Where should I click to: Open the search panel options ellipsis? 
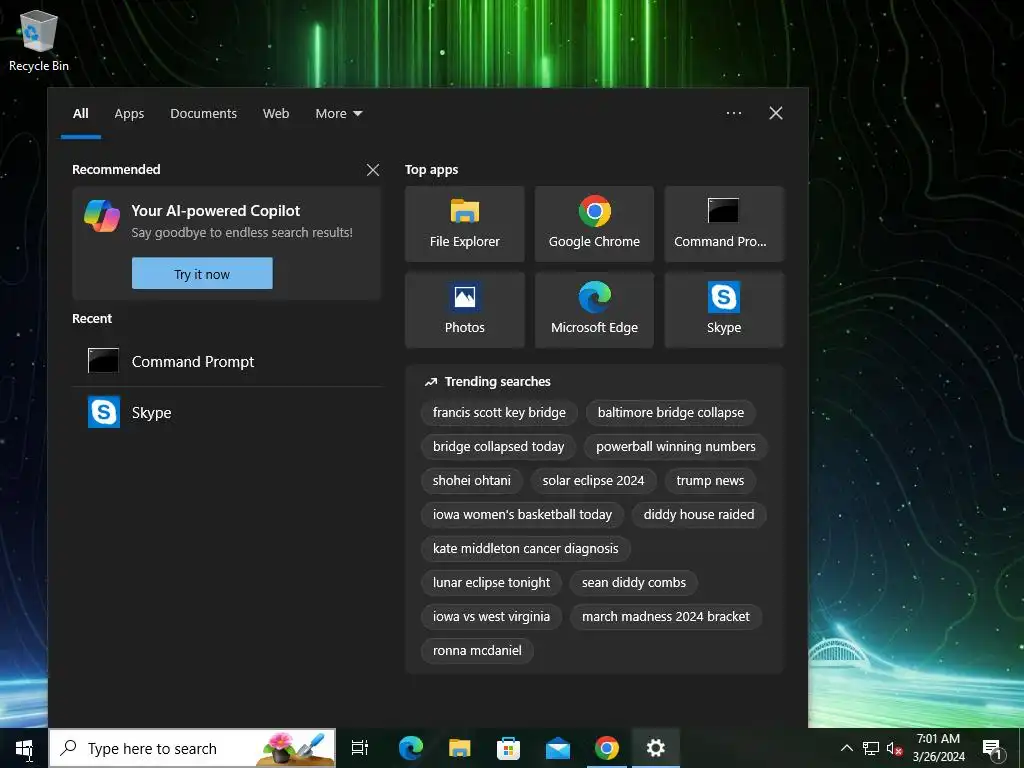point(734,113)
